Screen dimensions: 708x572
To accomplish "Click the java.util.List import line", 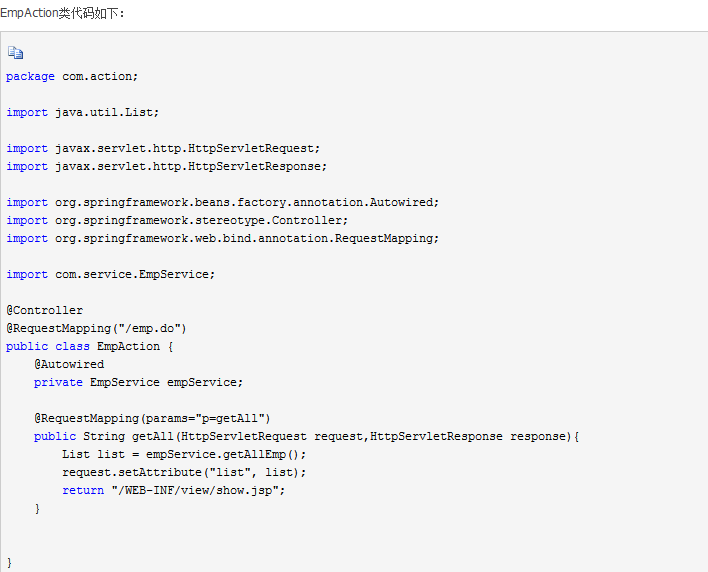I will coord(83,112).
